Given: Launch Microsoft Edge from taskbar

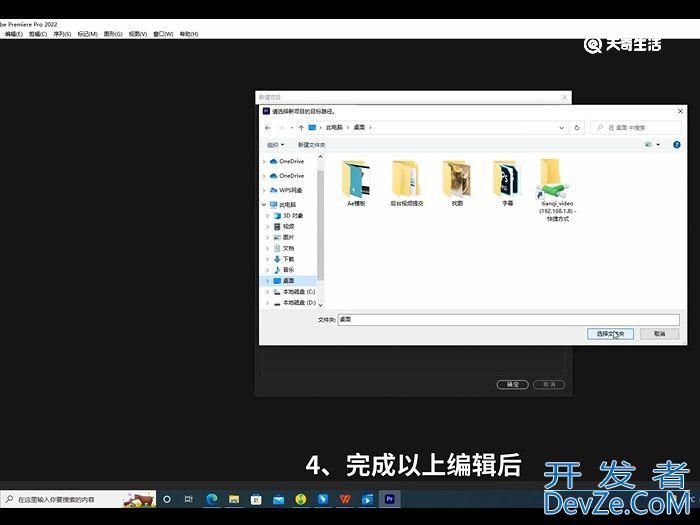Looking at the screenshot, I should (211, 499).
